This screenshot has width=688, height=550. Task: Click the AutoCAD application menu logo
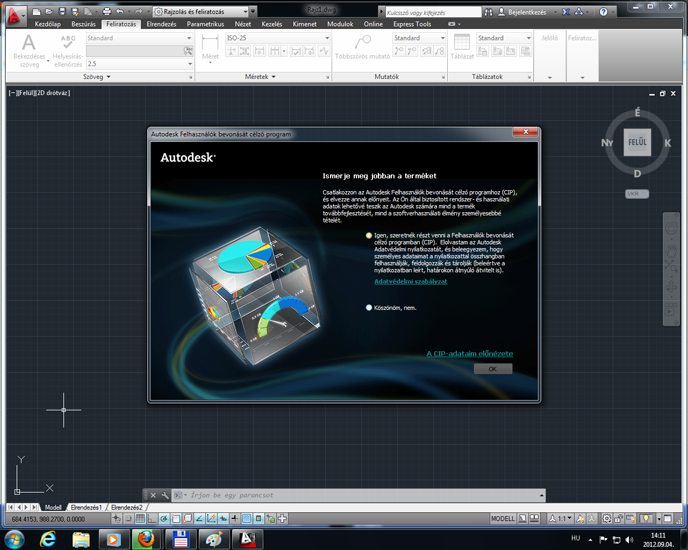pyautogui.click(x=13, y=13)
